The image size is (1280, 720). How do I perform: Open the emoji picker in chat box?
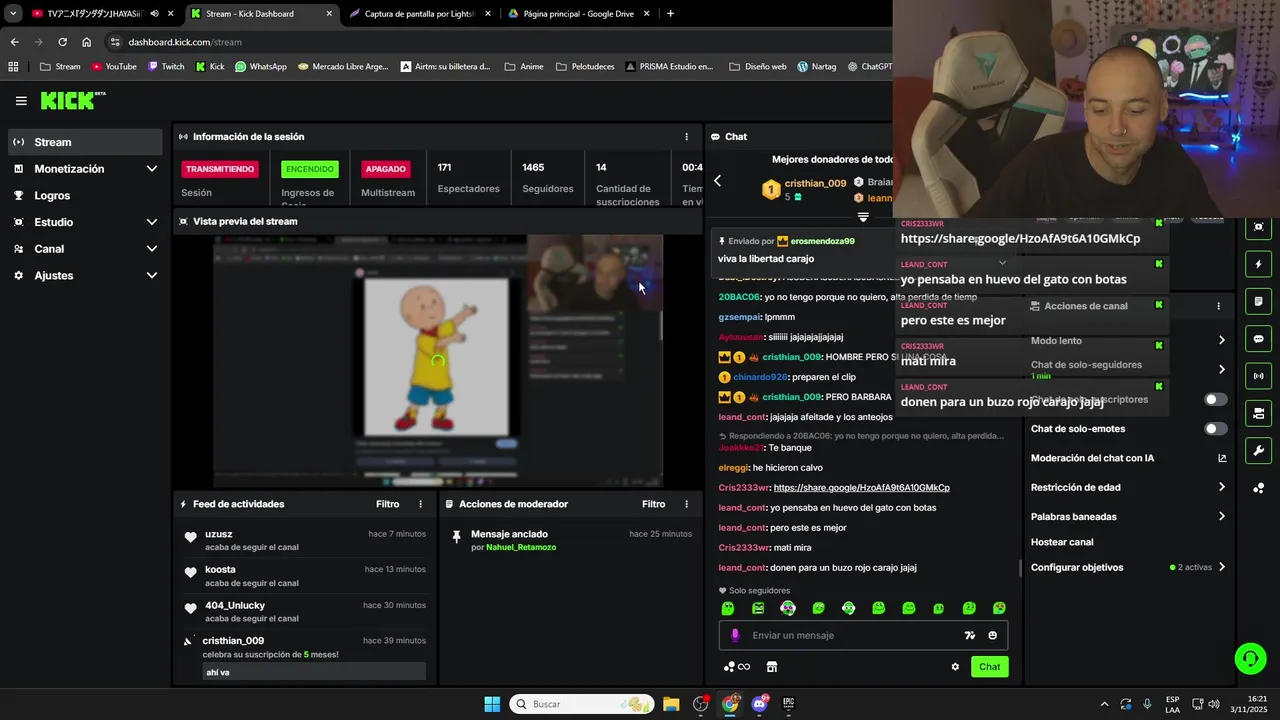992,635
